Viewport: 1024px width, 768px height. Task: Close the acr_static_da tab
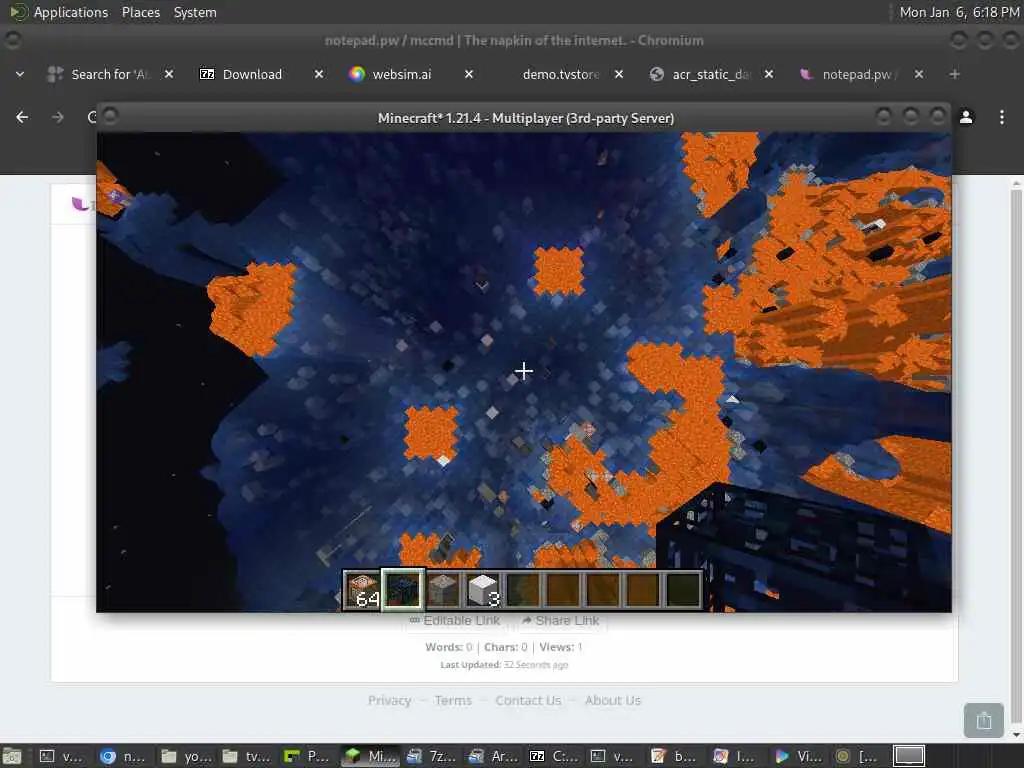click(x=769, y=74)
